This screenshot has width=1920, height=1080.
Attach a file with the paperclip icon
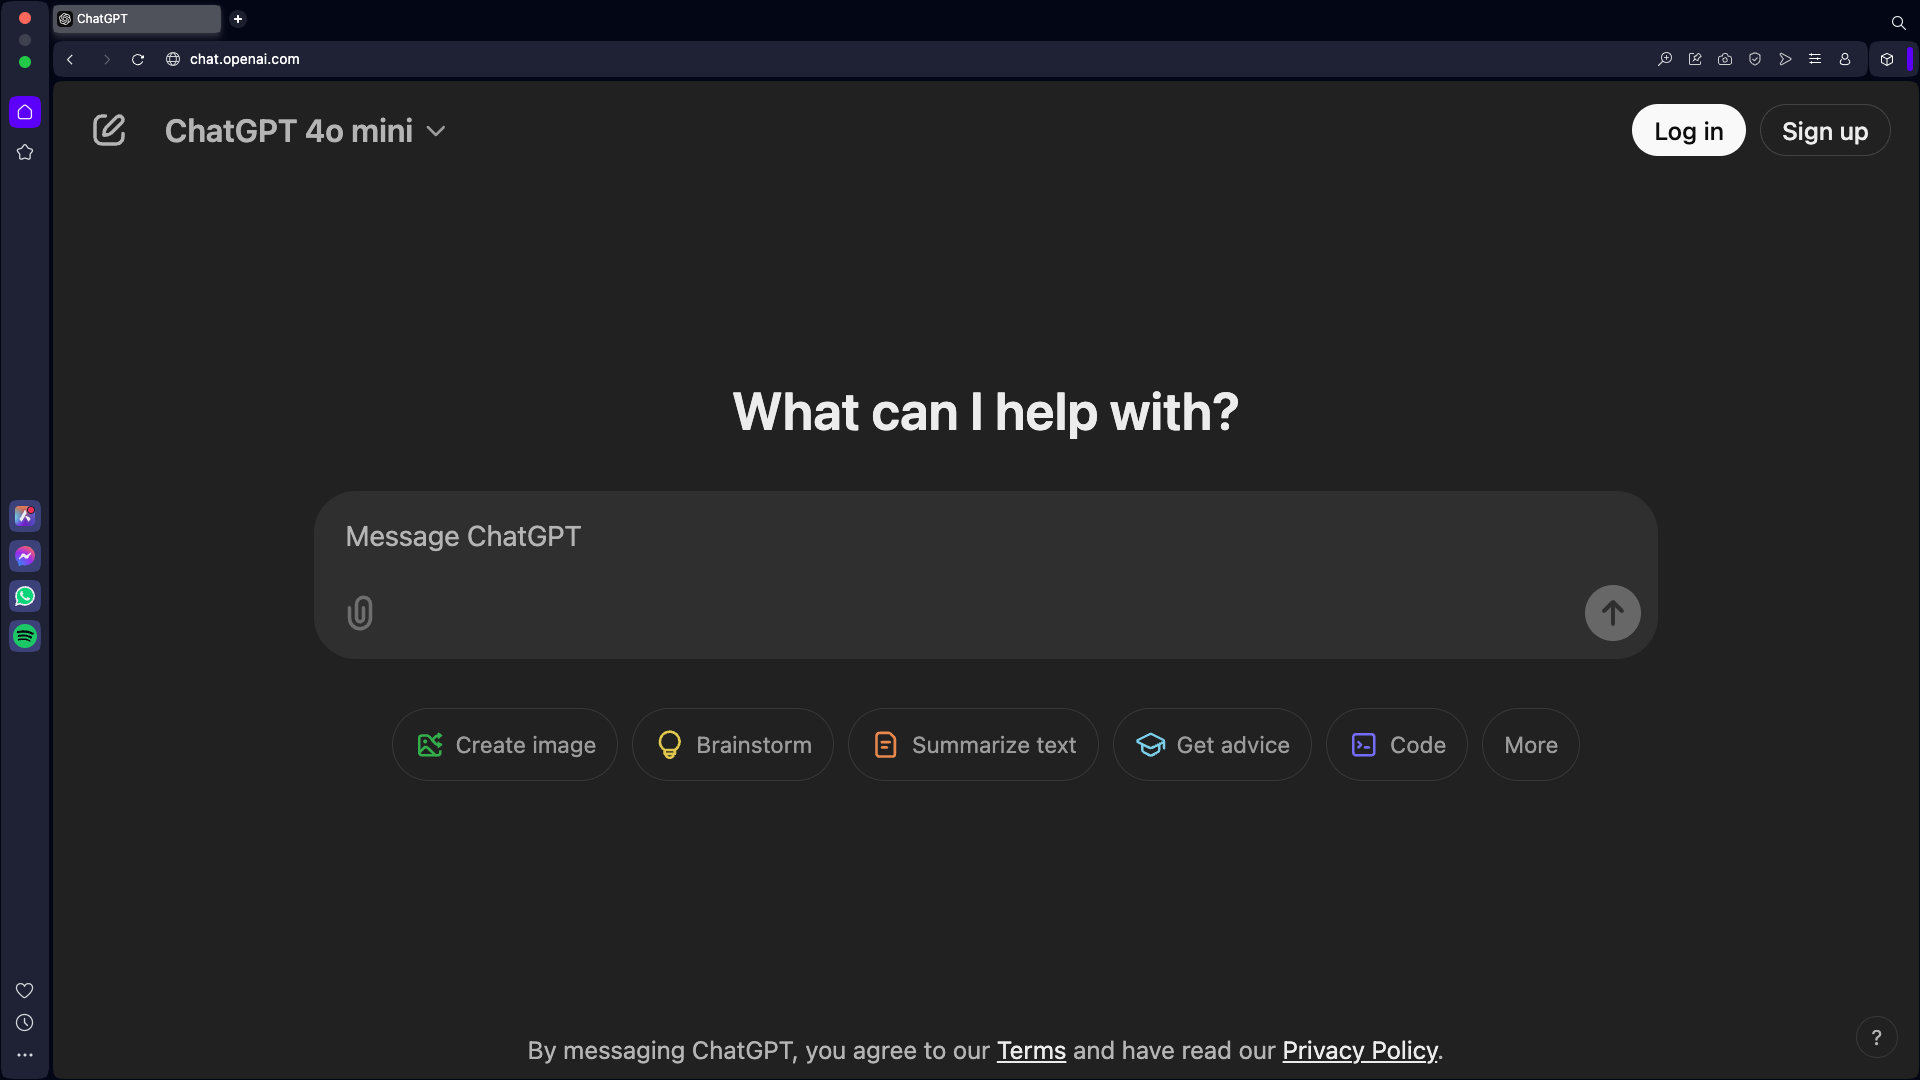pos(360,613)
